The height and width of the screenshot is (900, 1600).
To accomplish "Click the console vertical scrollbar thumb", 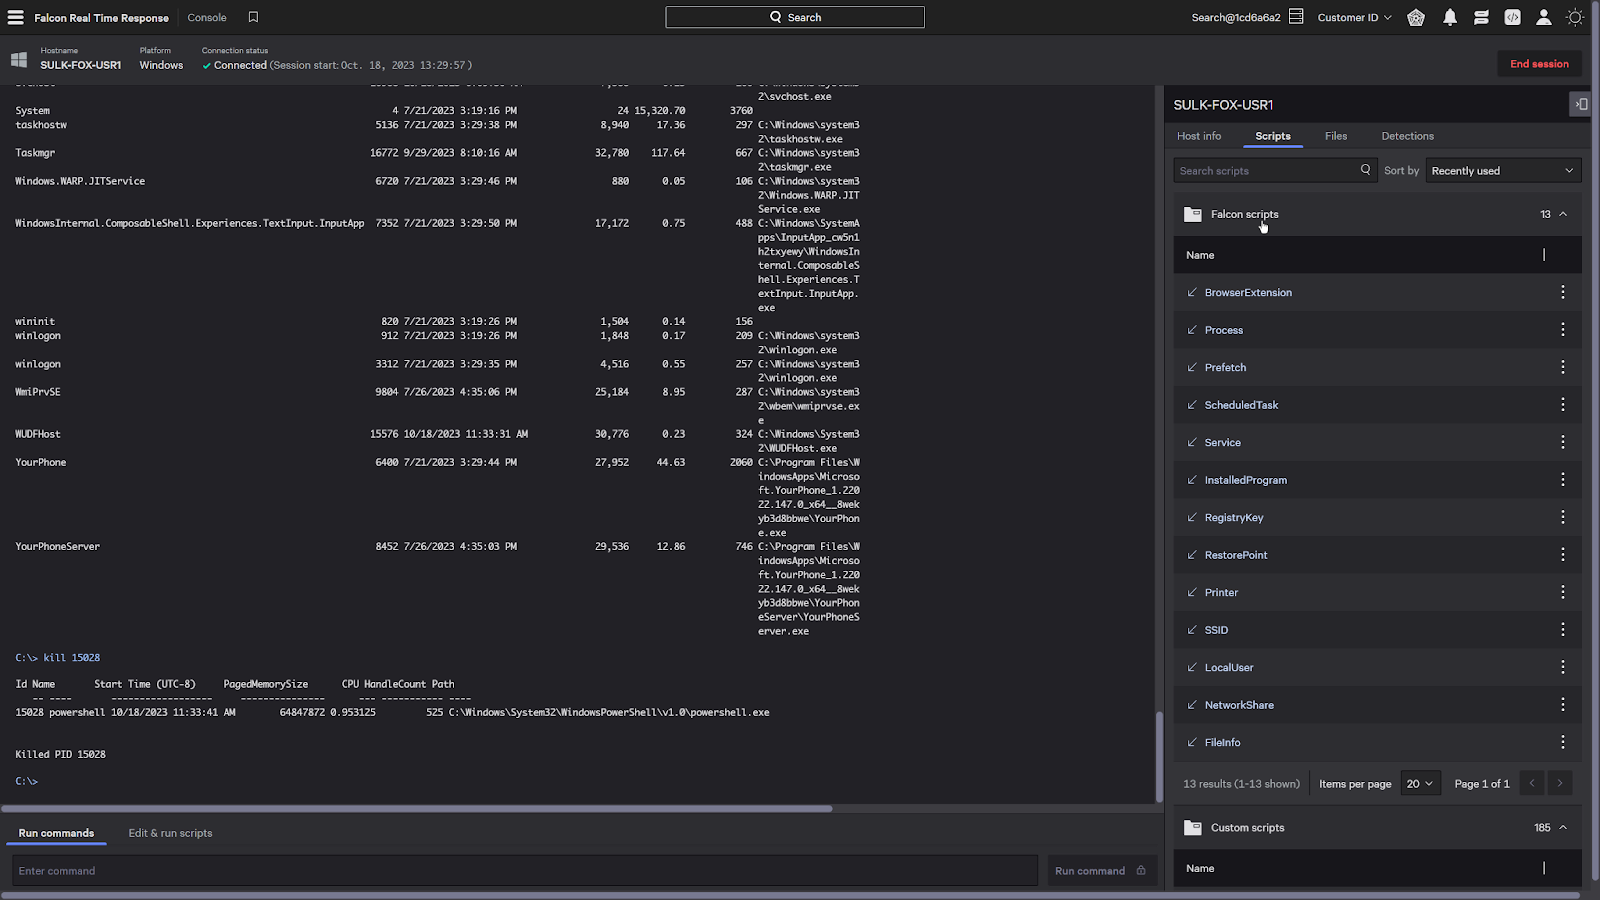I will (1159, 755).
